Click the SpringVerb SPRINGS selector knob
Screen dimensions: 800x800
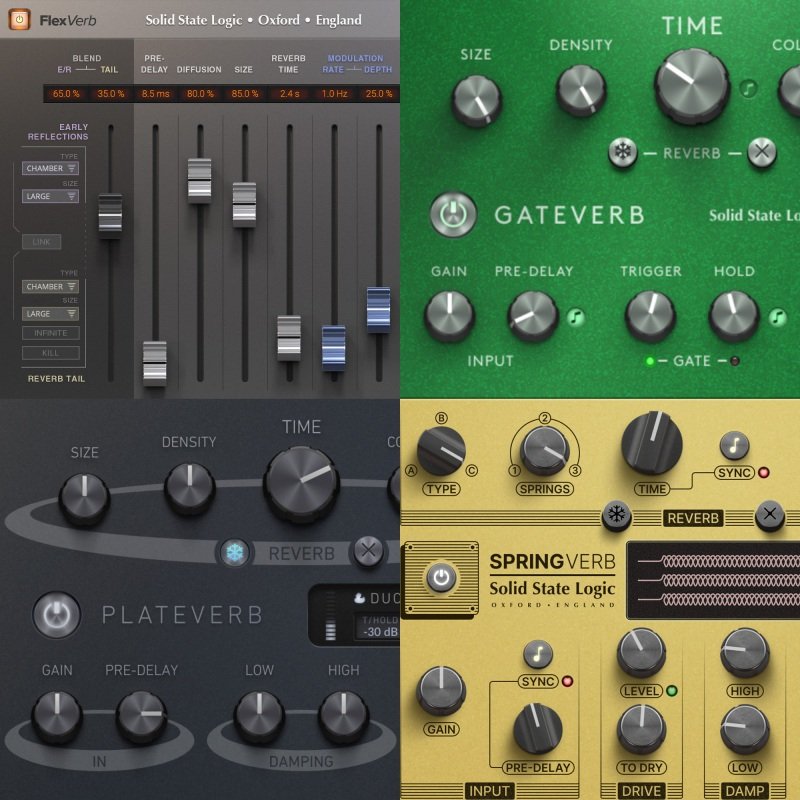[544, 451]
